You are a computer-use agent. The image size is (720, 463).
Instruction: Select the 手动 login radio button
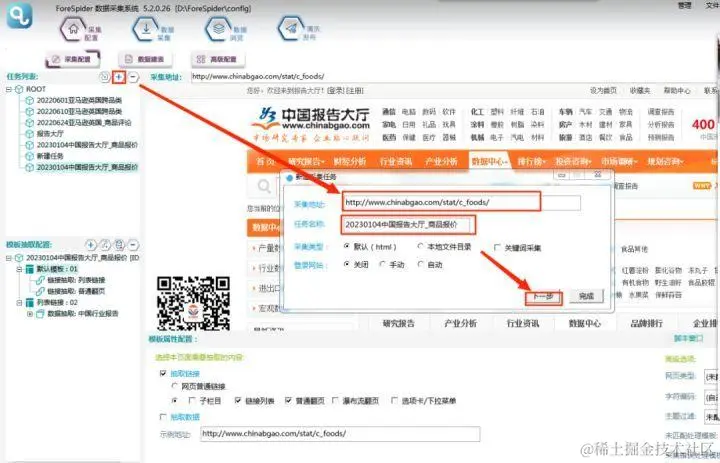point(382,264)
